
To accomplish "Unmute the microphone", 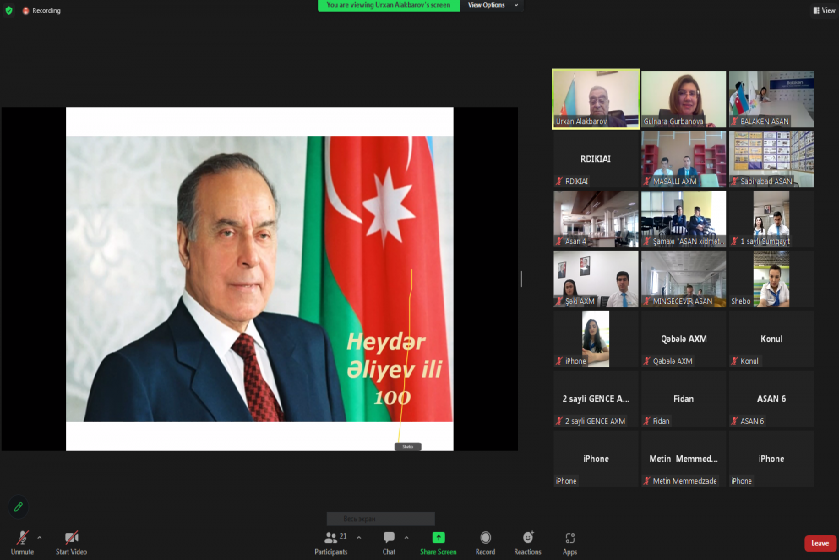I will pyautogui.click(x=22, y=540).
